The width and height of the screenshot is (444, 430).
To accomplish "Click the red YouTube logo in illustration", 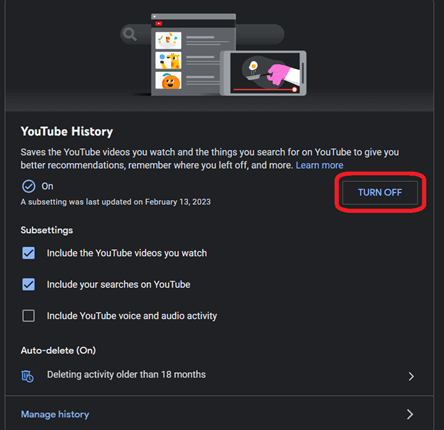I will 159,23.
